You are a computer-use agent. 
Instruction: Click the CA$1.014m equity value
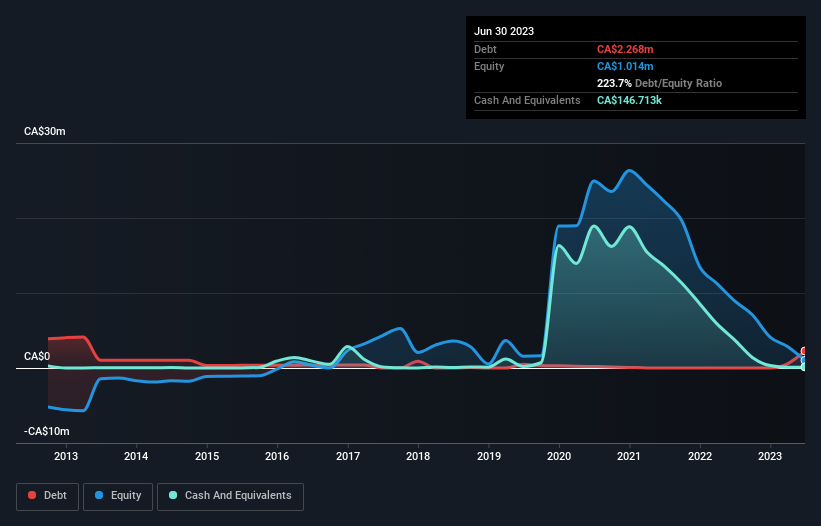625,66
